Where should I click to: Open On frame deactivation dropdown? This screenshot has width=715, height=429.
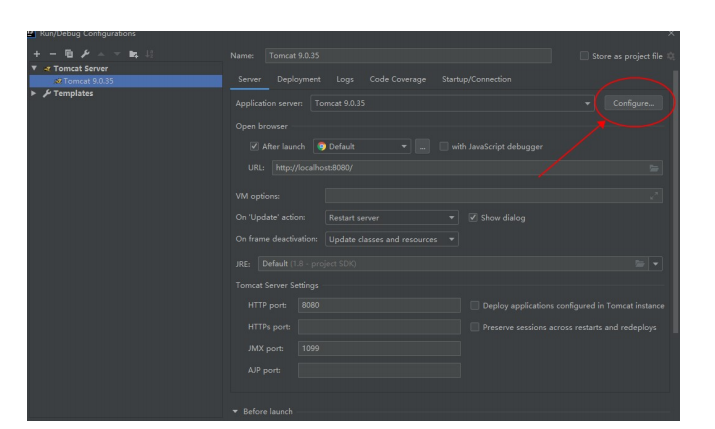pos(392,239)
